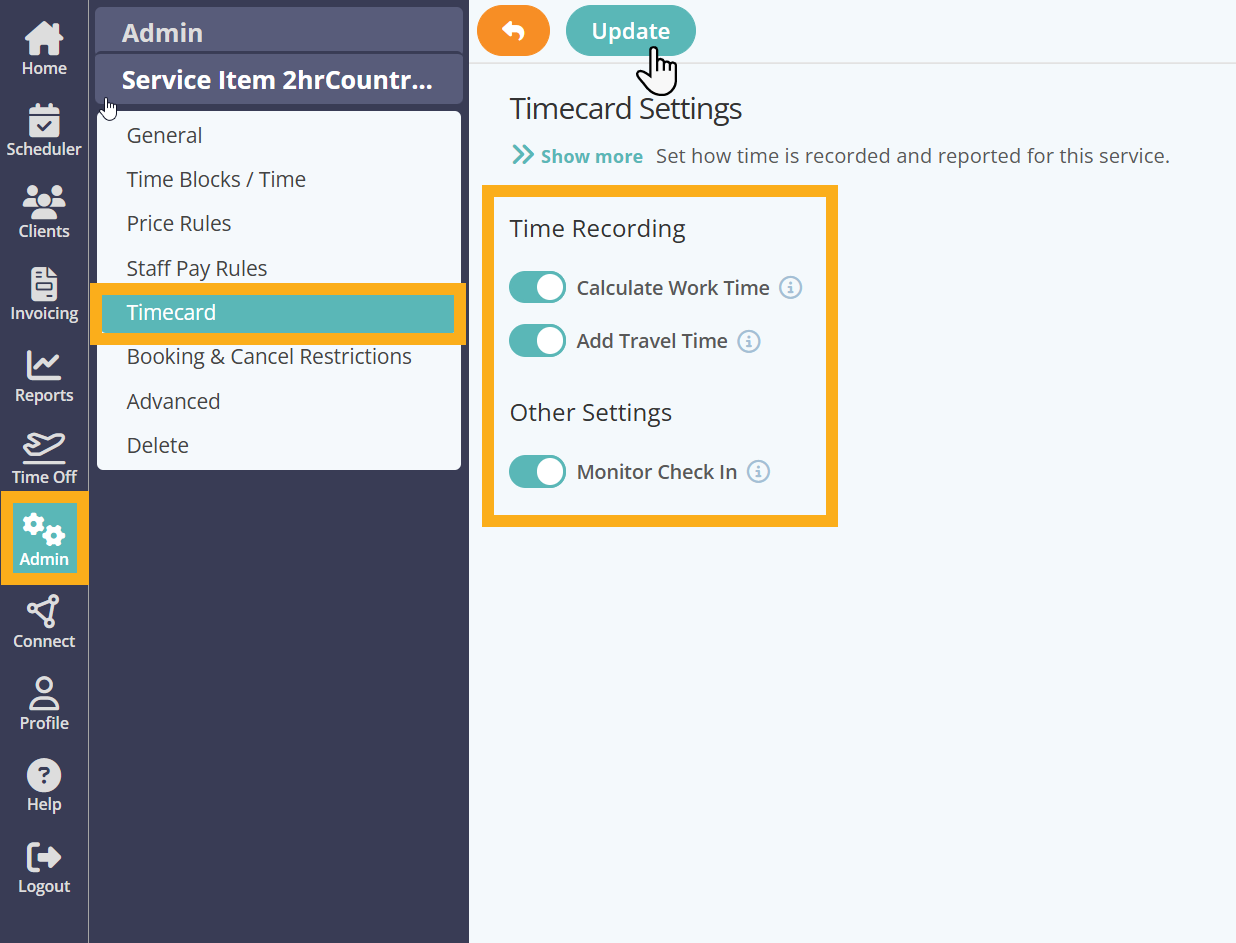1236x943 pixels.
Task: Open Monitor Check In info tooltip
Action: pyautogui.click(x=758, y=471)
